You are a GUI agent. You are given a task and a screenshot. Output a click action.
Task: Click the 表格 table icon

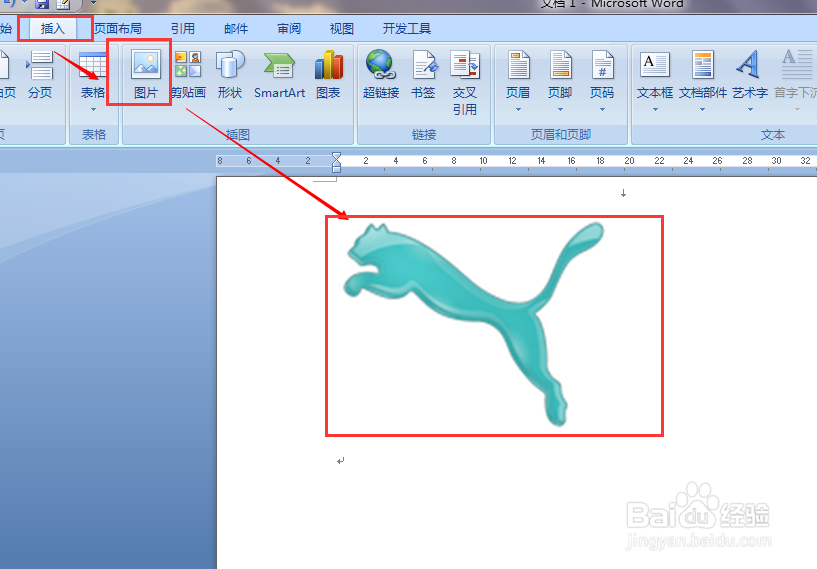(93, 65)
